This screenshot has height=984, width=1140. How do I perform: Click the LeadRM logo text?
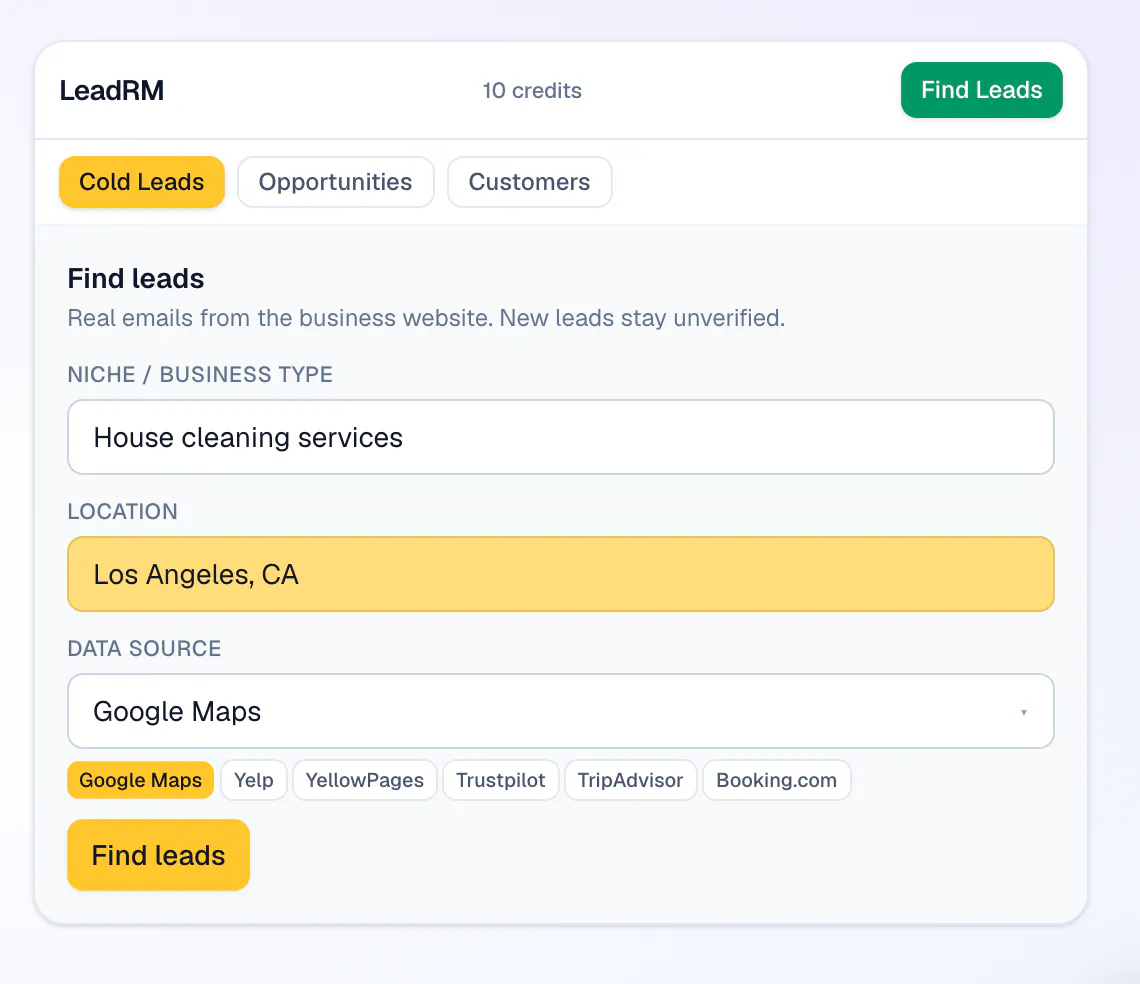click(112, 91)
